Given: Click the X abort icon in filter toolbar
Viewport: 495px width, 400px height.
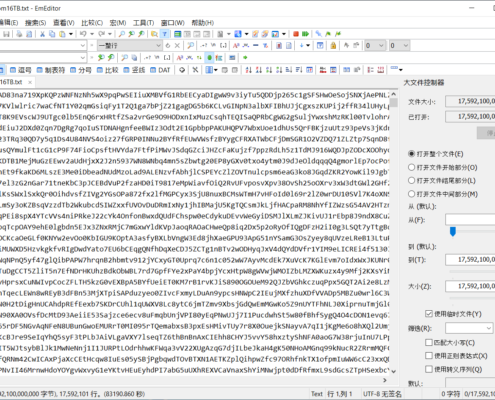Looking at the screenshot, I should coord(177,46).
